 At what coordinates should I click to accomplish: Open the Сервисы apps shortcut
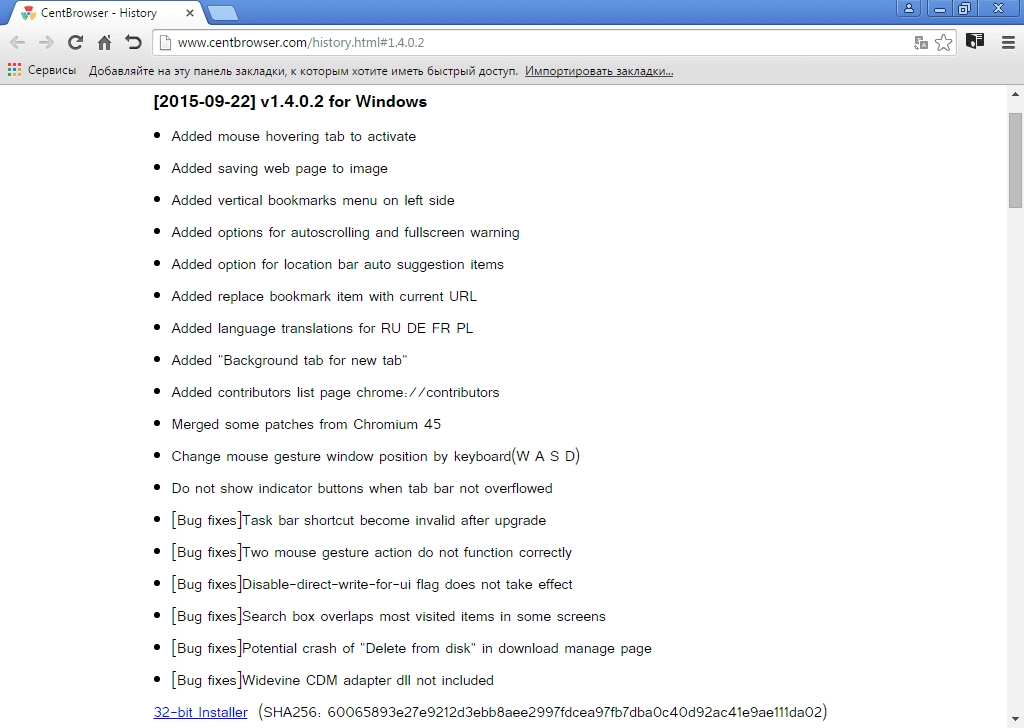click(x=42, y=70)
